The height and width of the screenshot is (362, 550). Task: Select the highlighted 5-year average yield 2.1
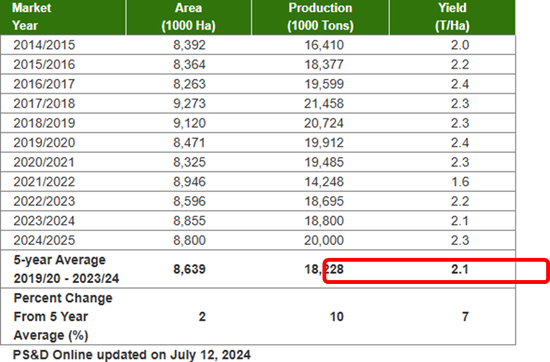click(460, 269)
